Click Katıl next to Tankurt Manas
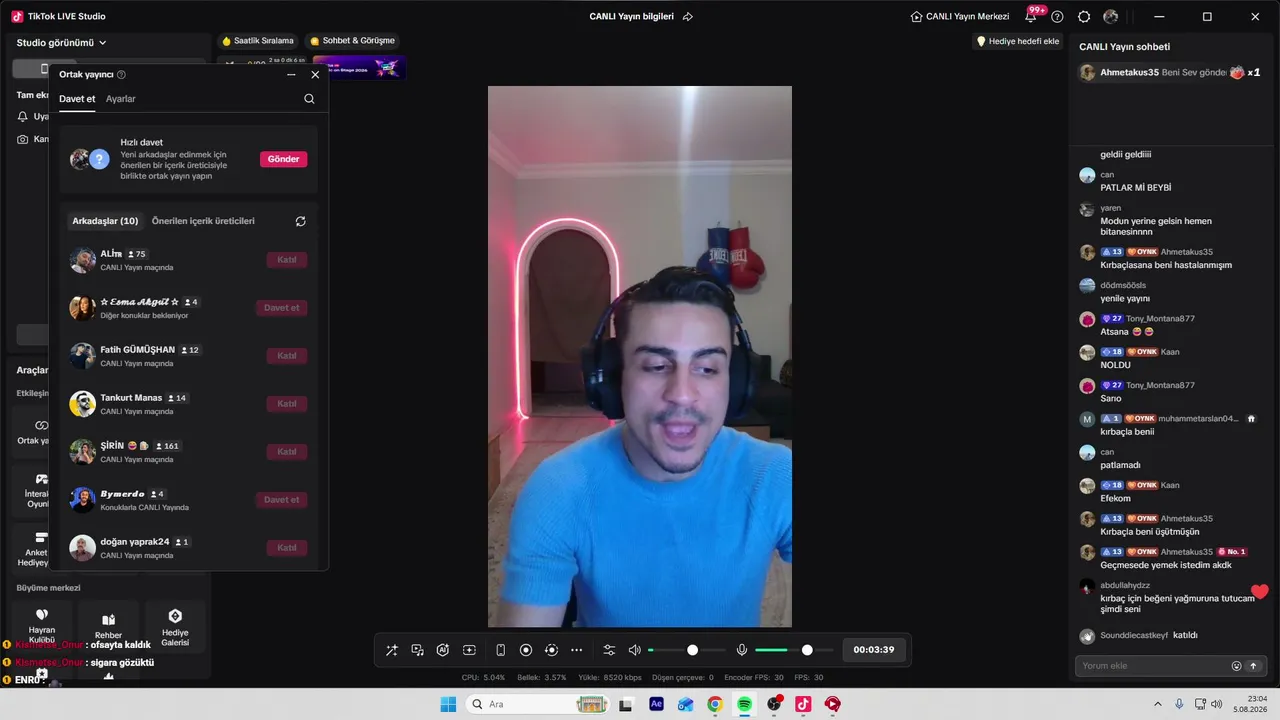The height and width of the screenshot is (720, 1280). (287, 404)
